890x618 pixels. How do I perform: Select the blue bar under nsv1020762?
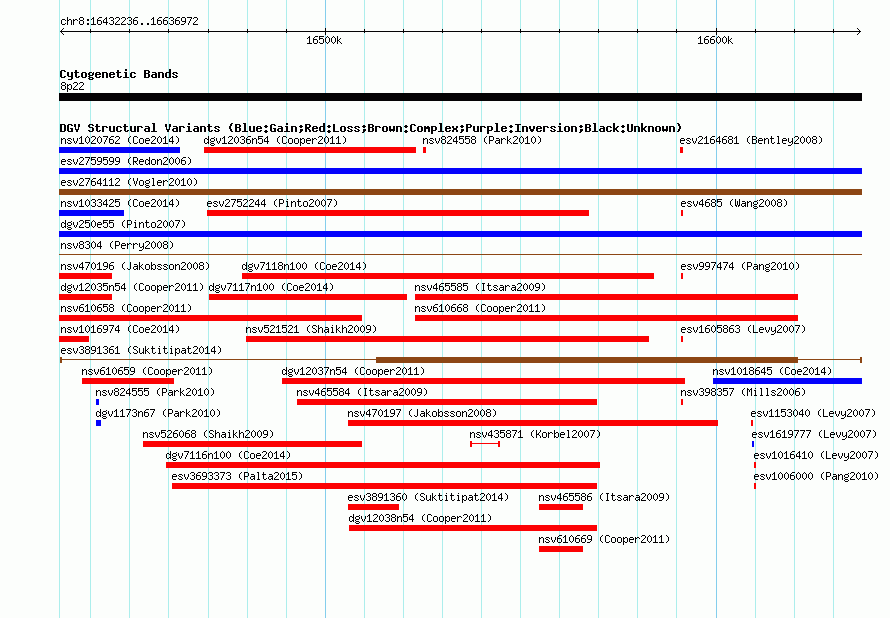120,150
